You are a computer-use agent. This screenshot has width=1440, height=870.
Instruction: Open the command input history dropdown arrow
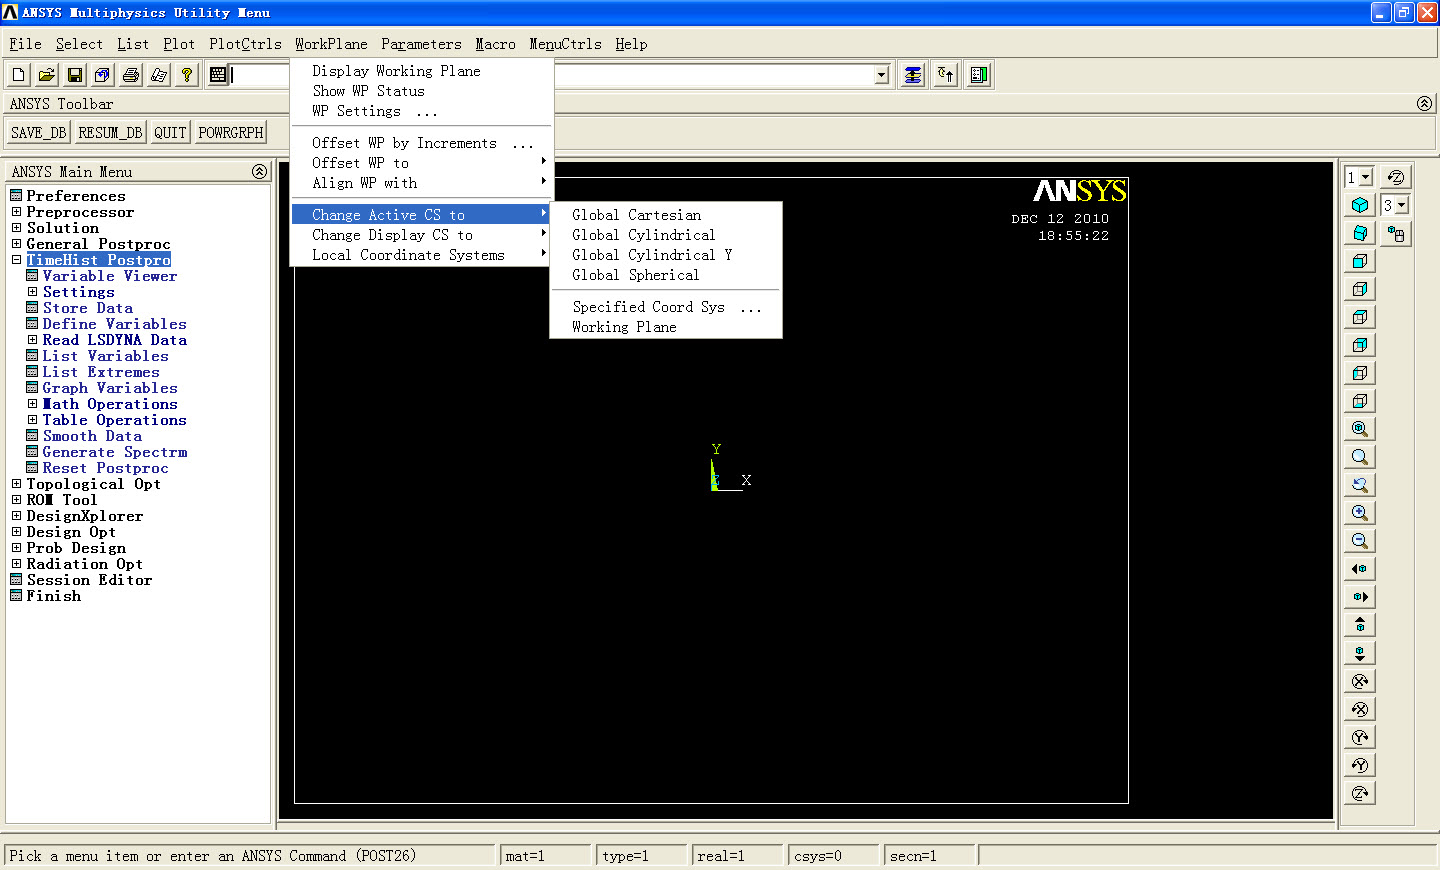(881, 75)
